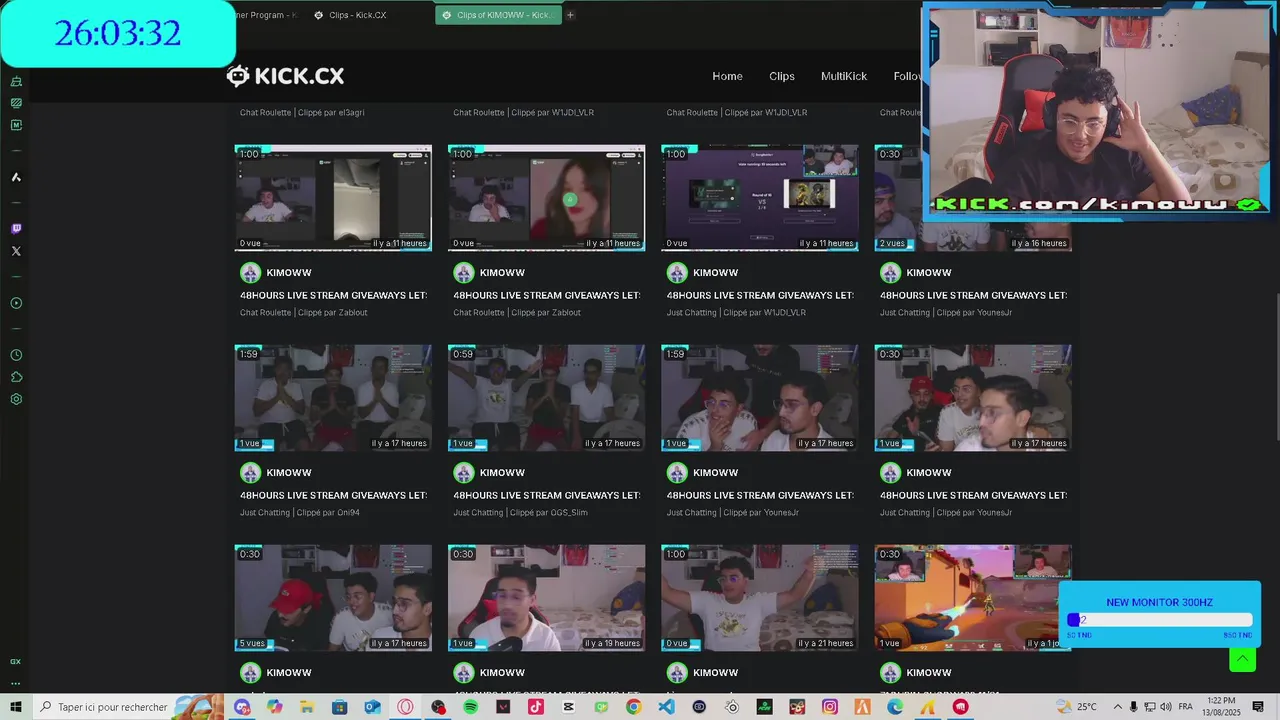
Task: Open the notification center icon
Action: [x=1258, y=707]
